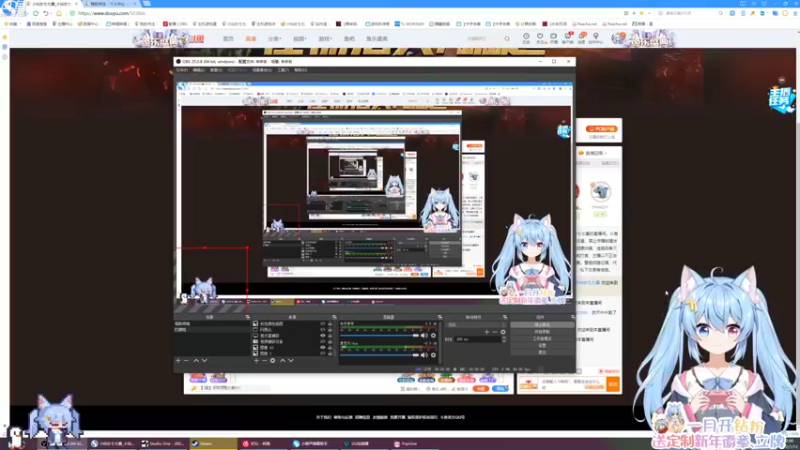
Task: Open source properties gear in Sources panel
Action: pos(272,361)
